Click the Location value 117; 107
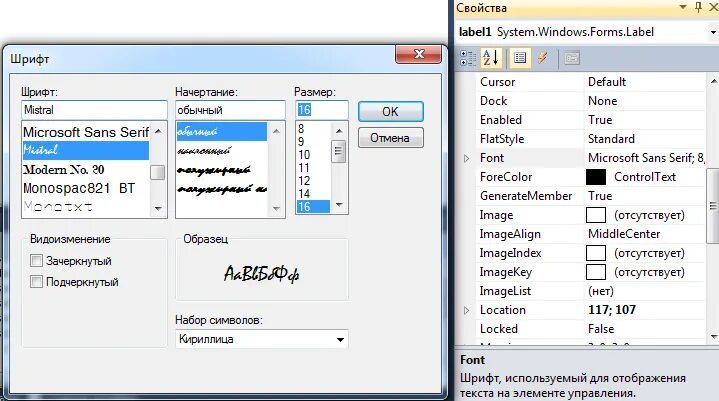This screenshot has width=719, height=401. tap(612, 310)
